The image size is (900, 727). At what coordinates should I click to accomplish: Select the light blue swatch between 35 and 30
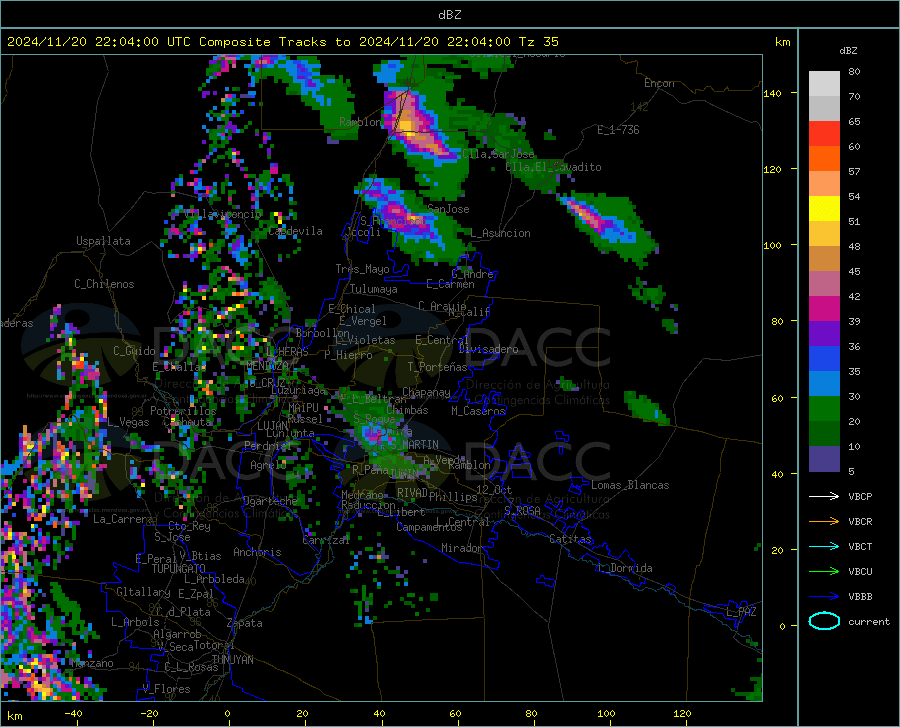824,384
